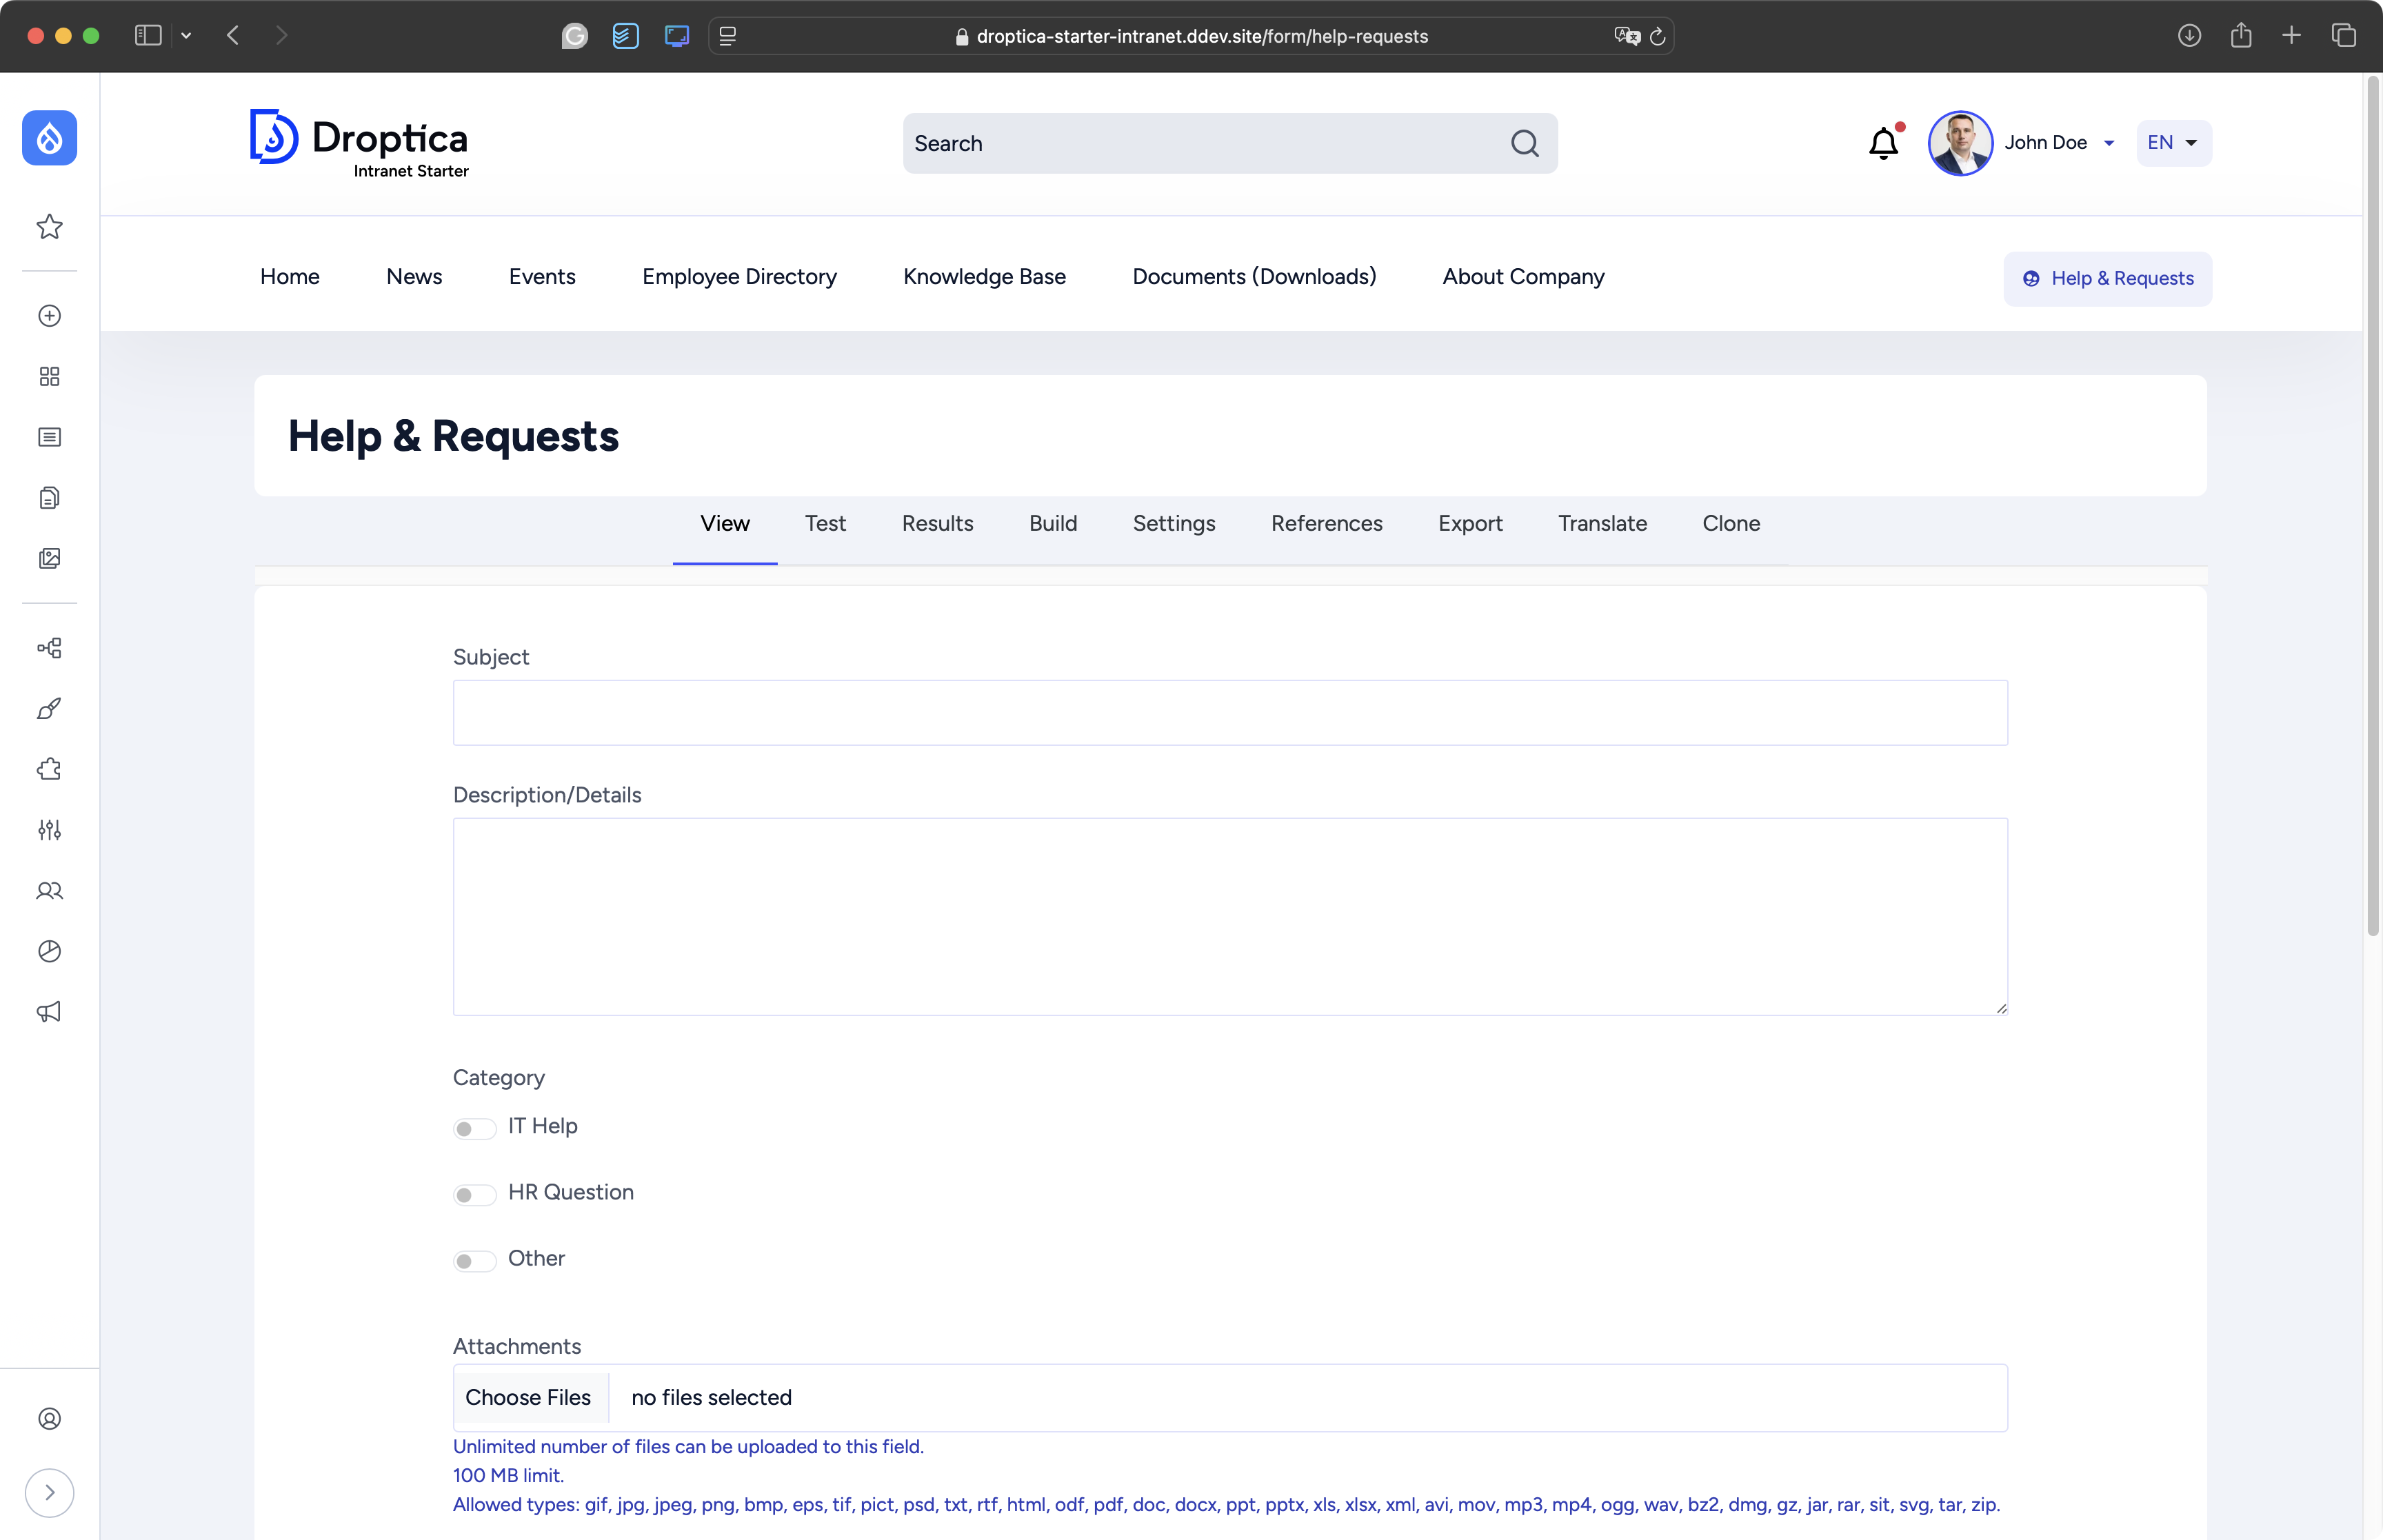Screen dimensions: 2383x1540
Task: Click the announcements megaphone icon in sidebar
Action: click(49, 1012)
